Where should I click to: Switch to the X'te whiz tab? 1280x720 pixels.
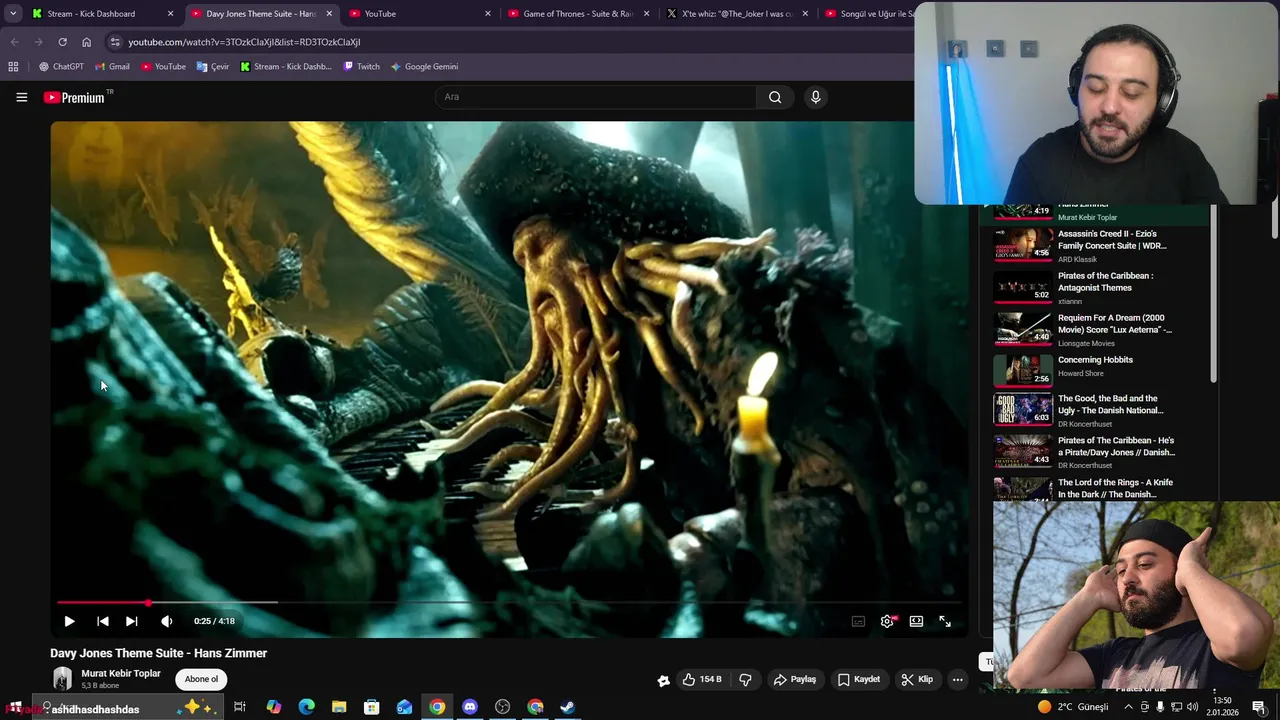tap(737, 14)
